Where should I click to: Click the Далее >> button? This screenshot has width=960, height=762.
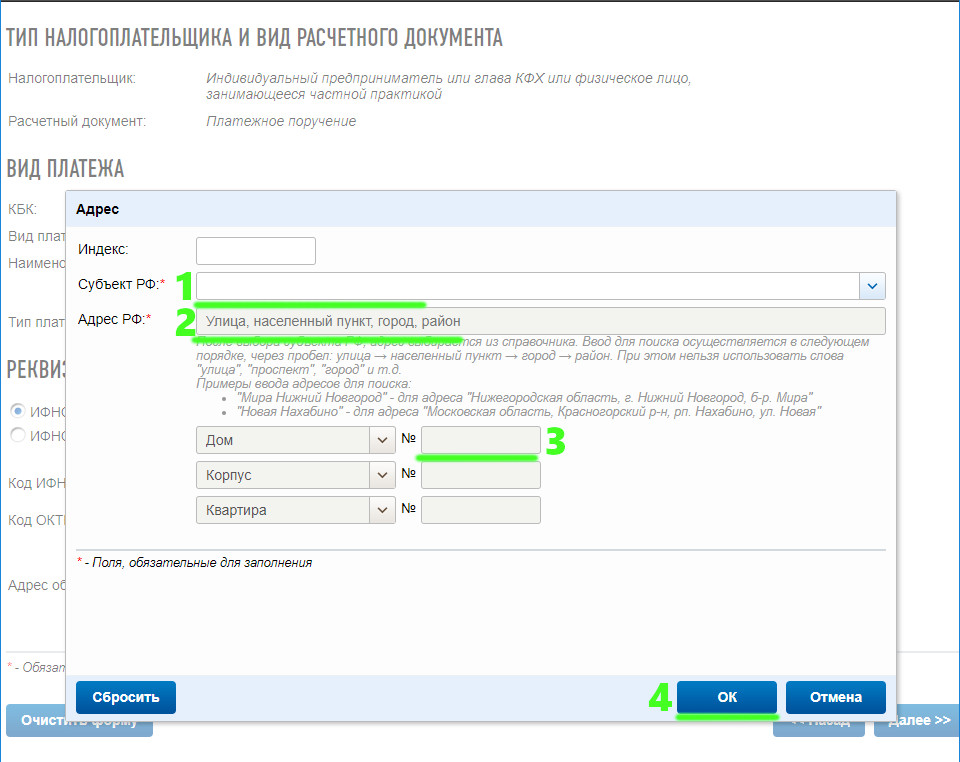916,721
